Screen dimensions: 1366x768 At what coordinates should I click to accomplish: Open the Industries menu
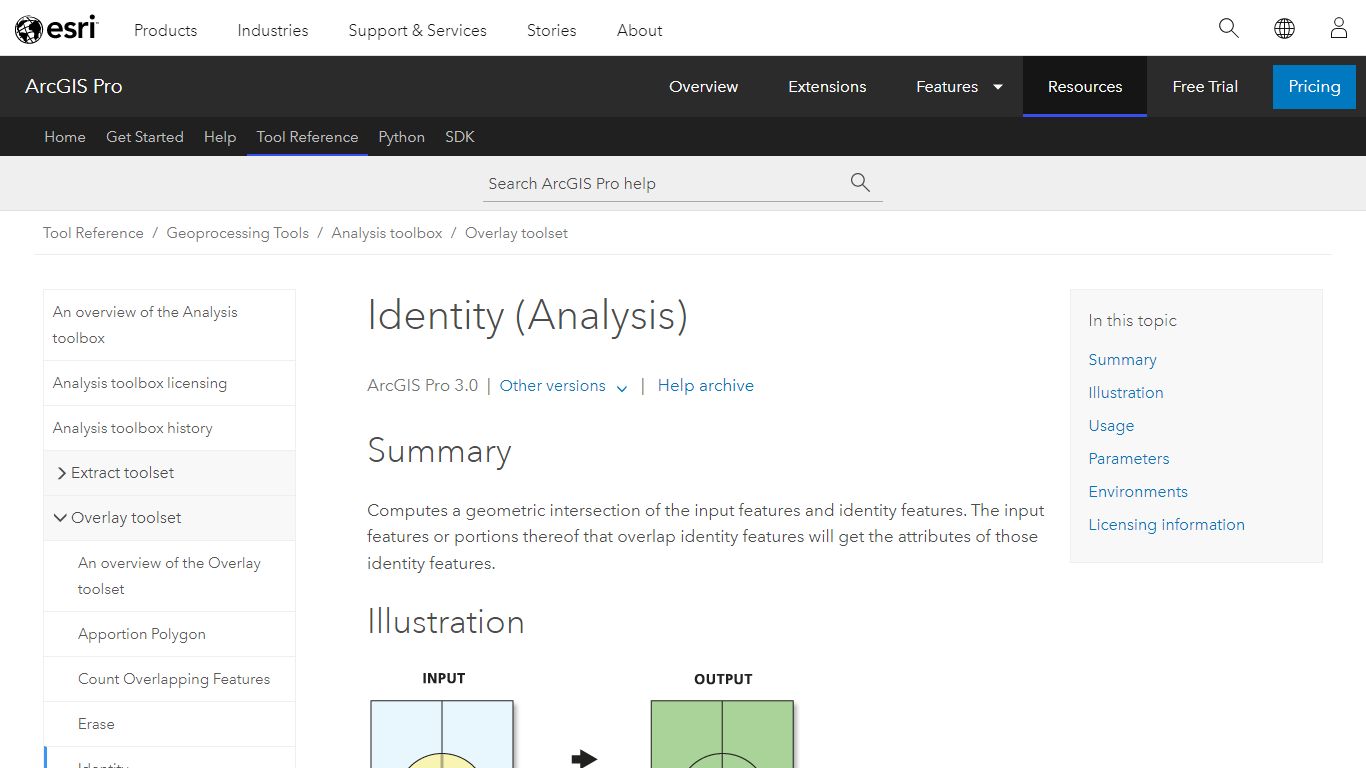(x=273, y=30)
